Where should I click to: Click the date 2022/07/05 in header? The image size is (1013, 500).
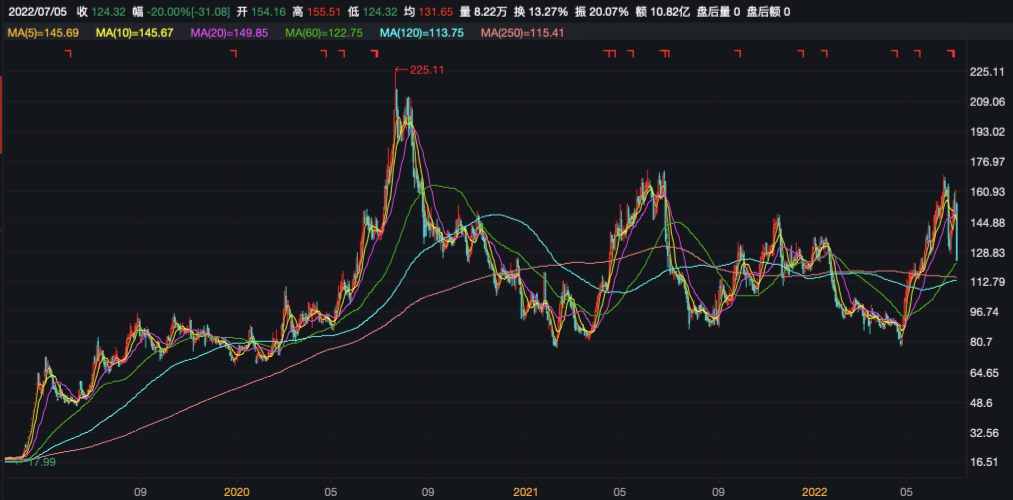click(x=36, y=12)
